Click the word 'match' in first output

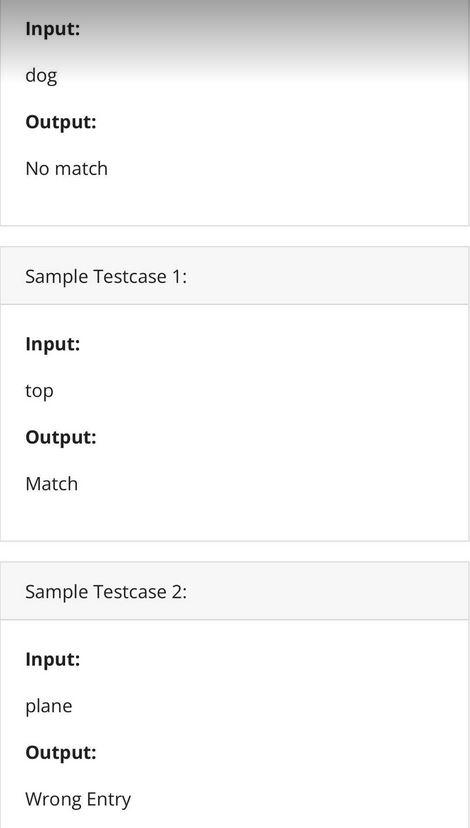click(x=81, y=168)
